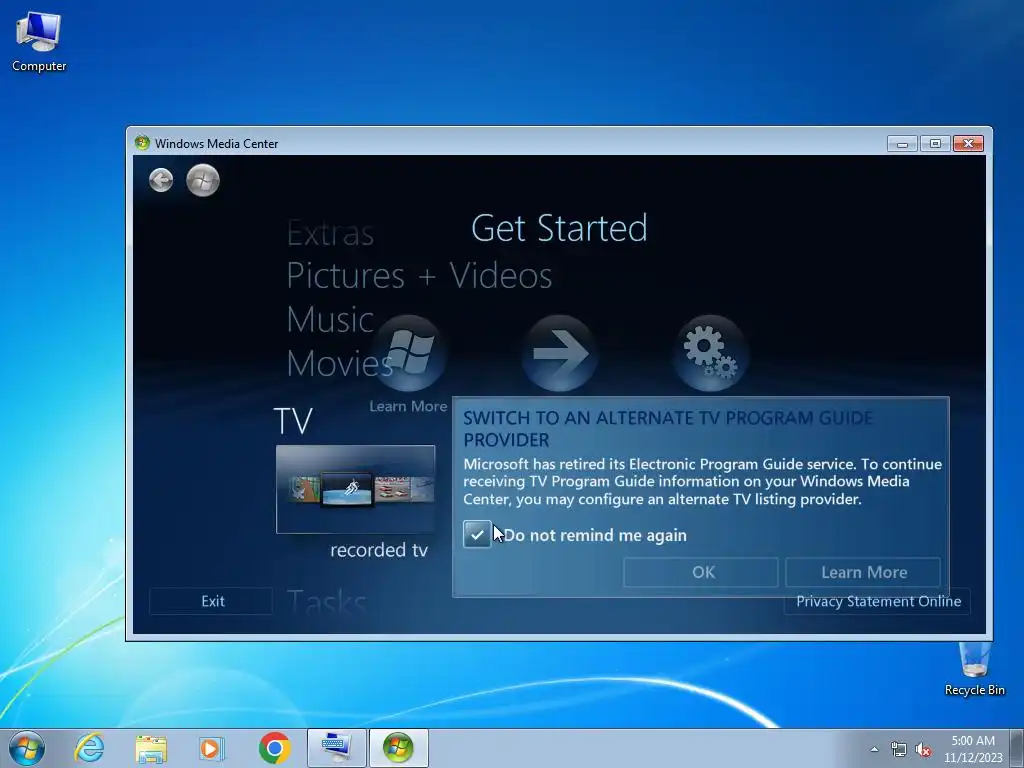The width and height of the screenshot is (1024, 768).
Task: Minimize the Windows Media Center window
Action: tap(902, 144)
